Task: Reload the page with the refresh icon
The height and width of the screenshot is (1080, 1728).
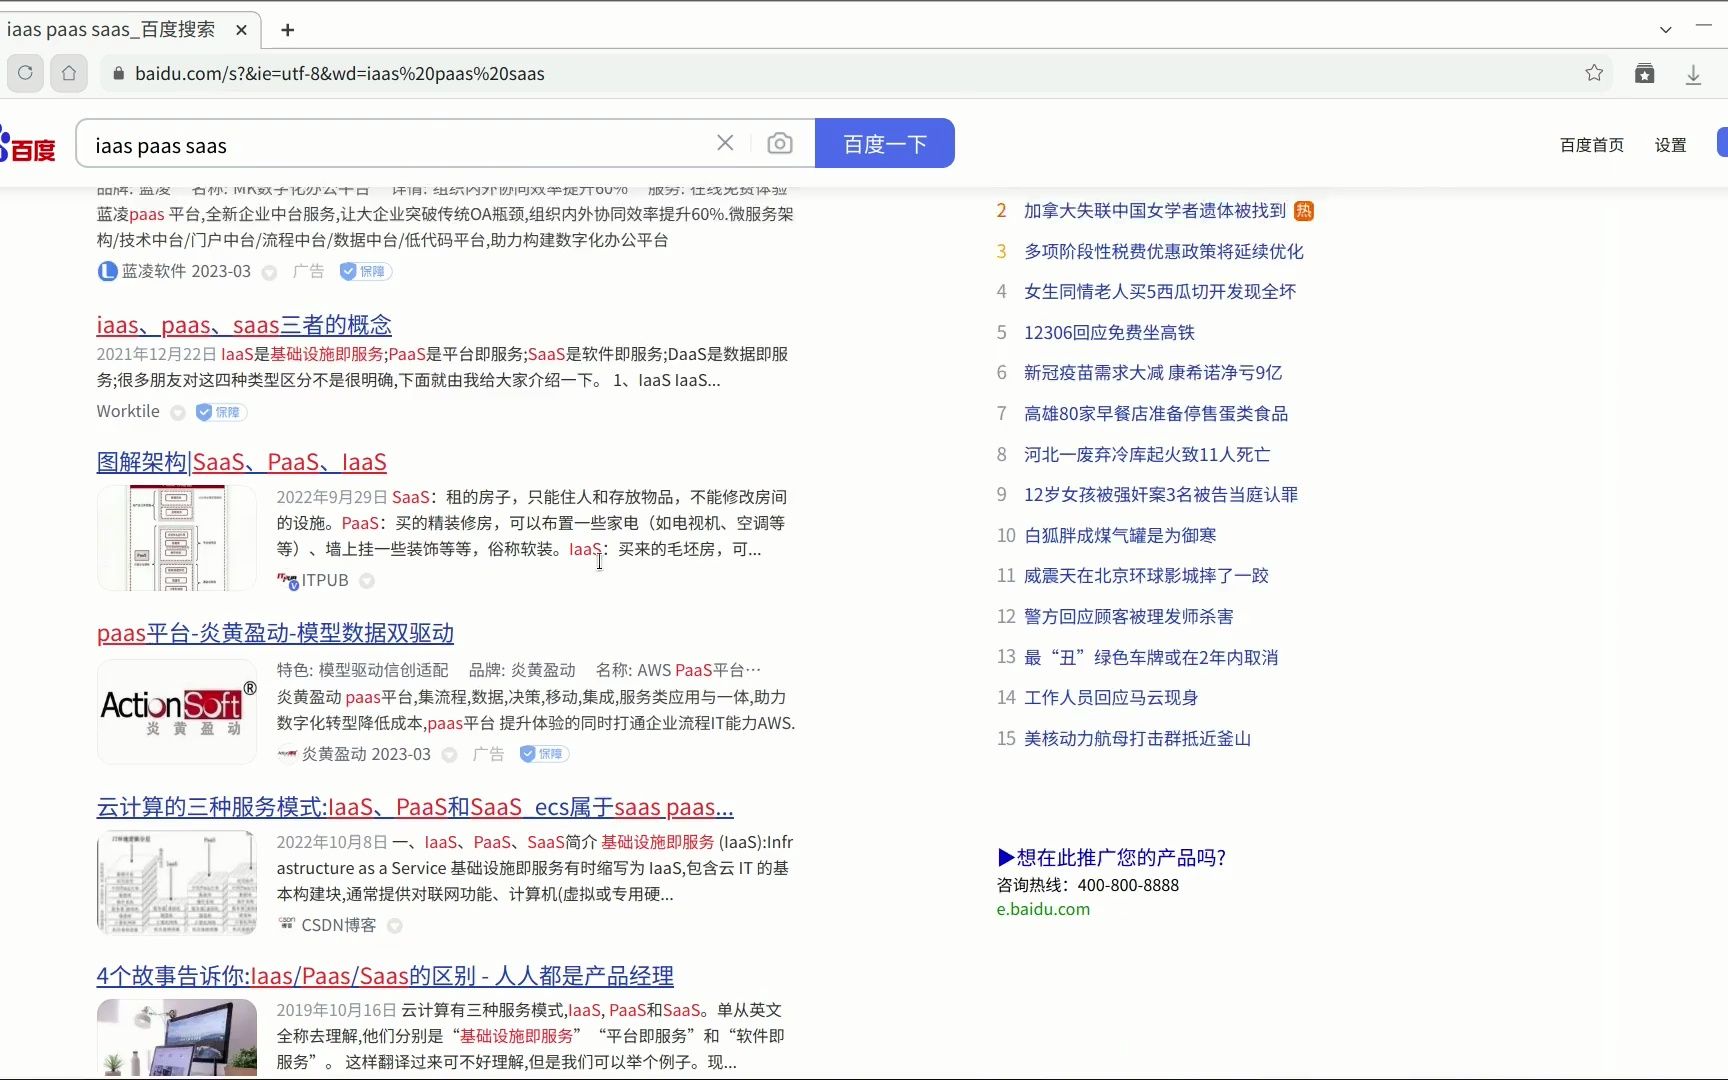Action: (x=26, y=73)
